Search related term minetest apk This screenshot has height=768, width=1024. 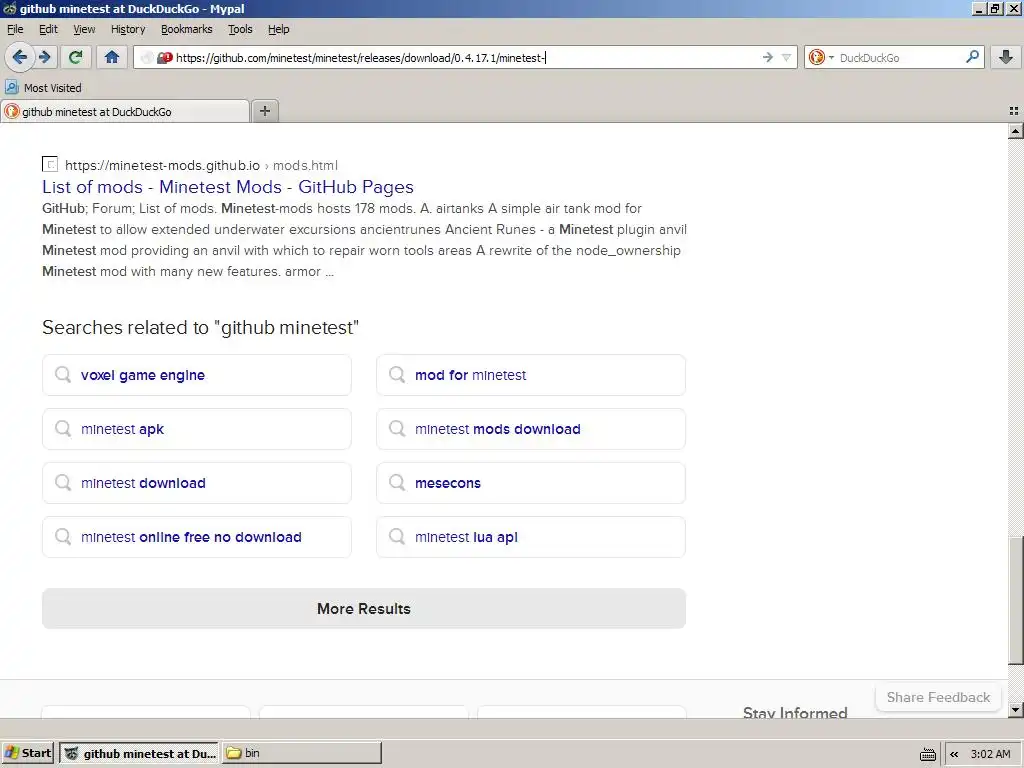(x=197, y=429)
